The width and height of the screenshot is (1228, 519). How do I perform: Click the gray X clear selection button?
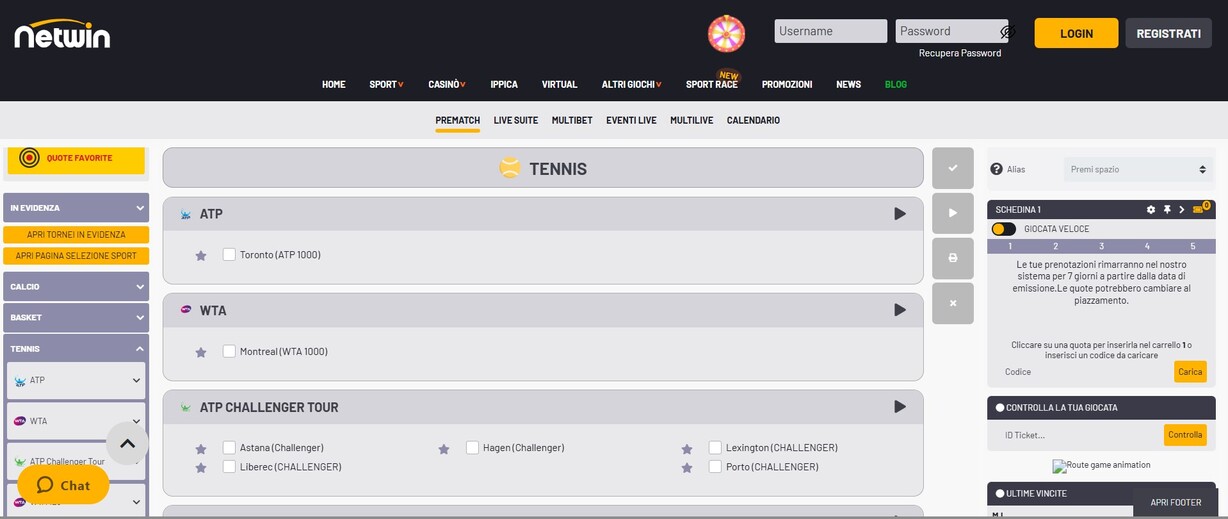click(952, 303)
